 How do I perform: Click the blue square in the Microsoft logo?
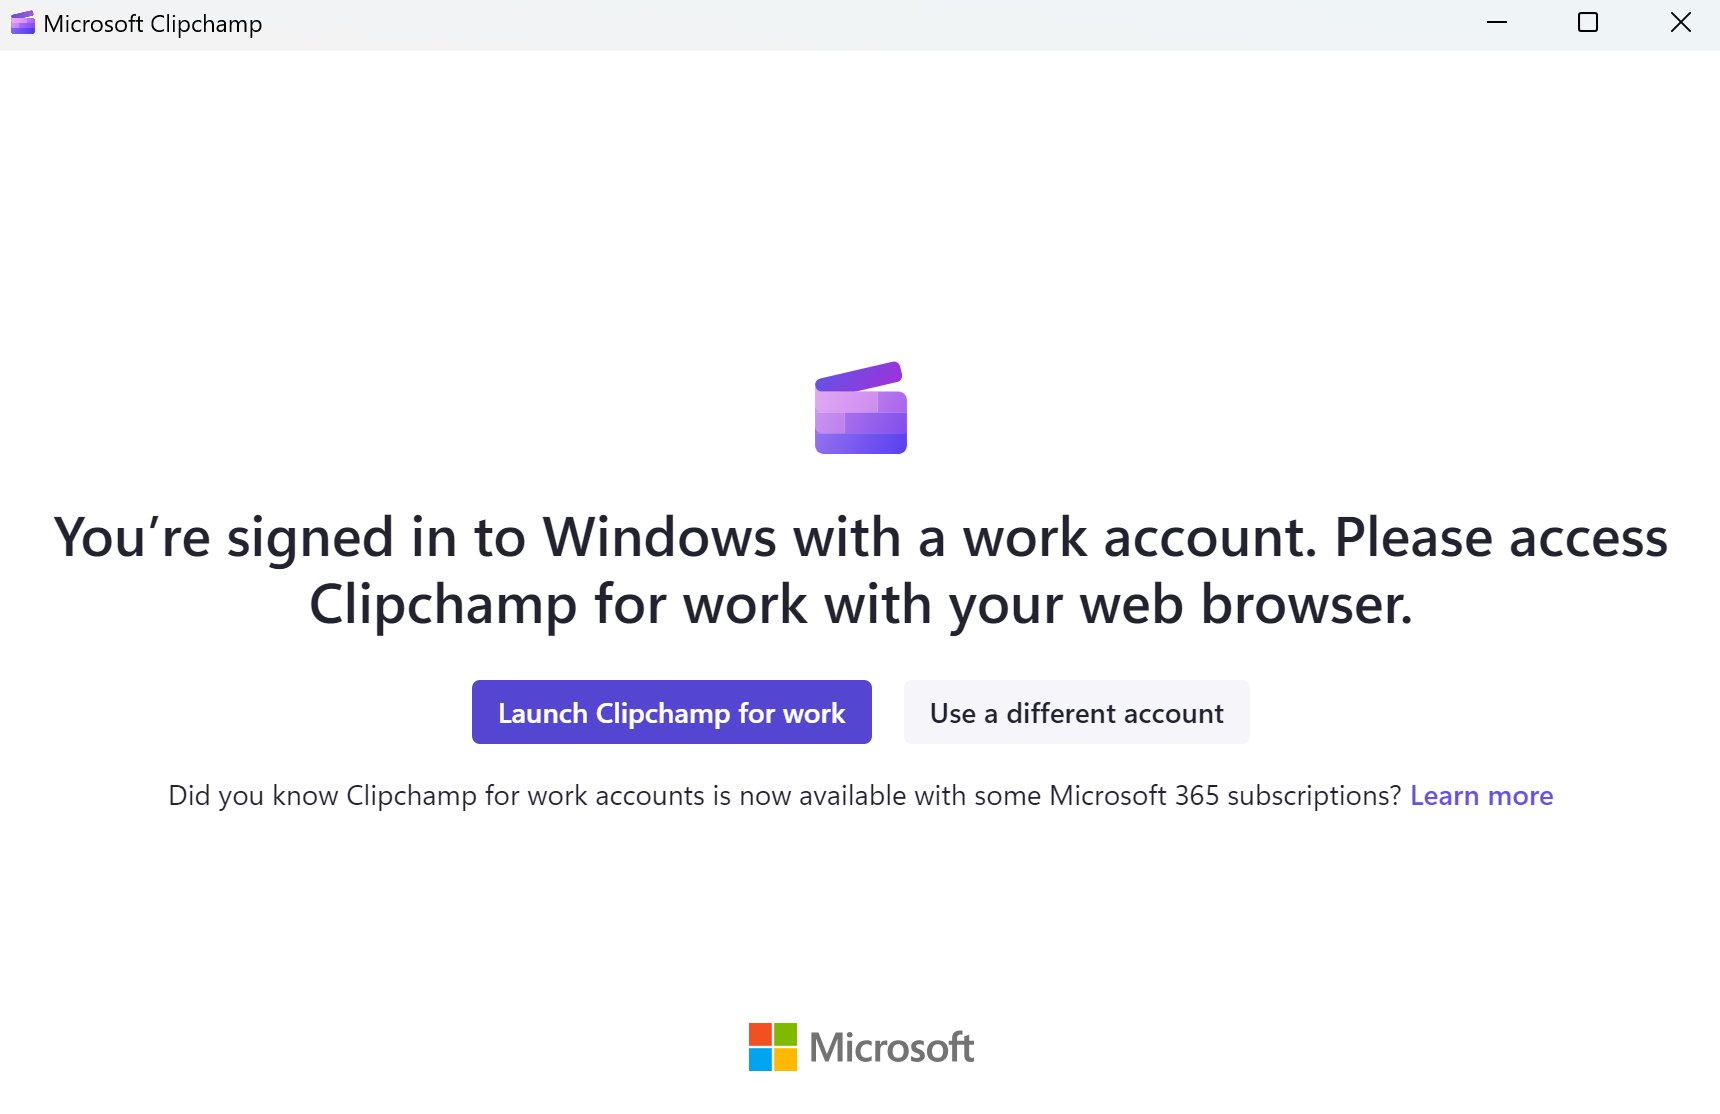click(761, 1061)
